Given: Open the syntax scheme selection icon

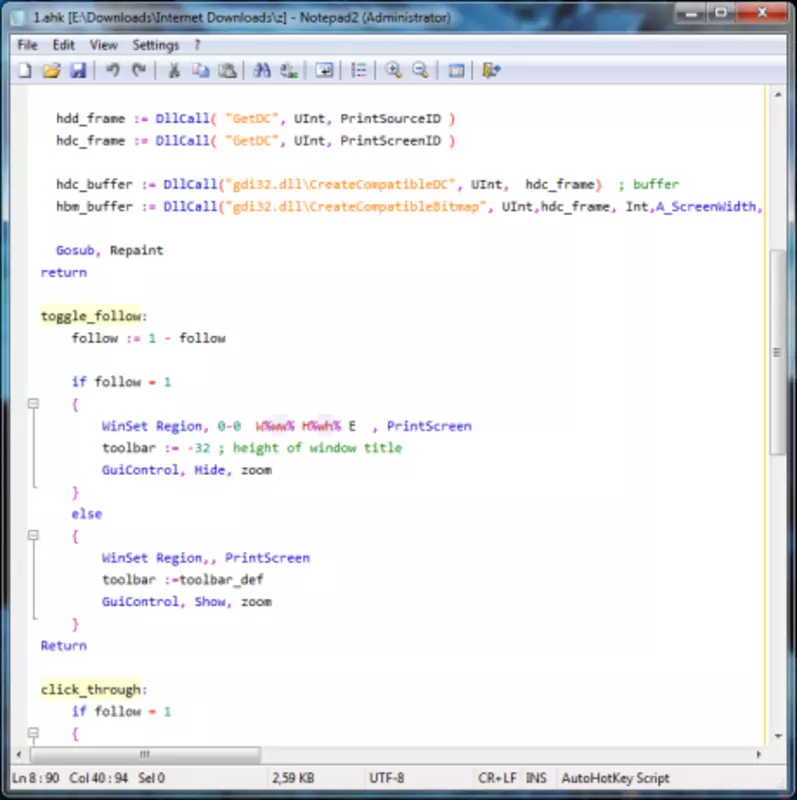Looking at the screenshot, I should tap(456, 70).
